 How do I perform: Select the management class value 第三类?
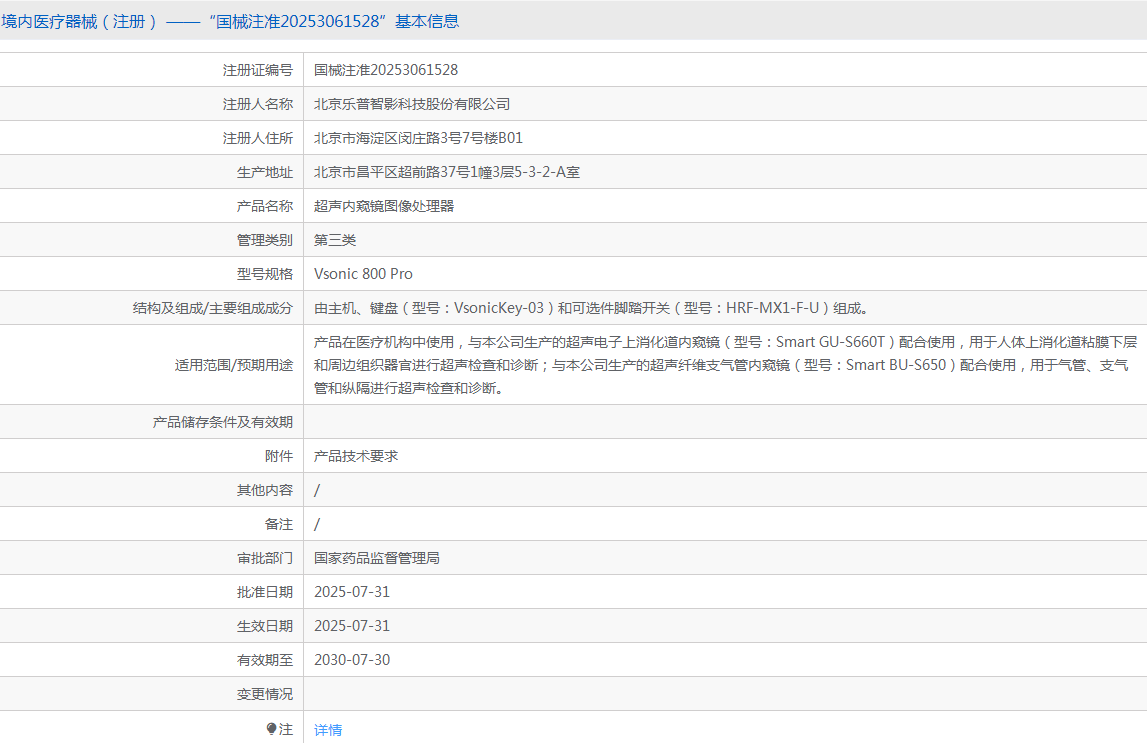[335, 240]
